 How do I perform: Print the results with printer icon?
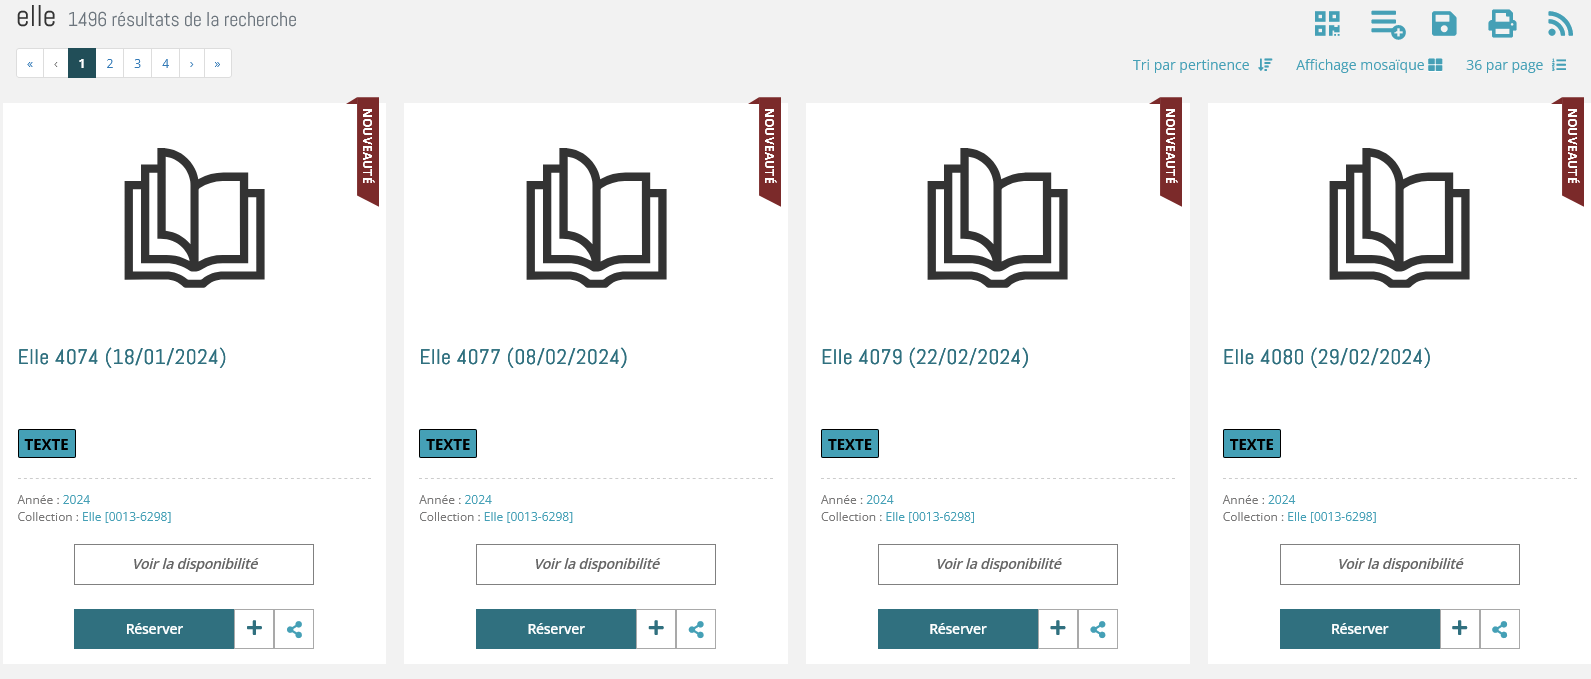pos(1502,24)
